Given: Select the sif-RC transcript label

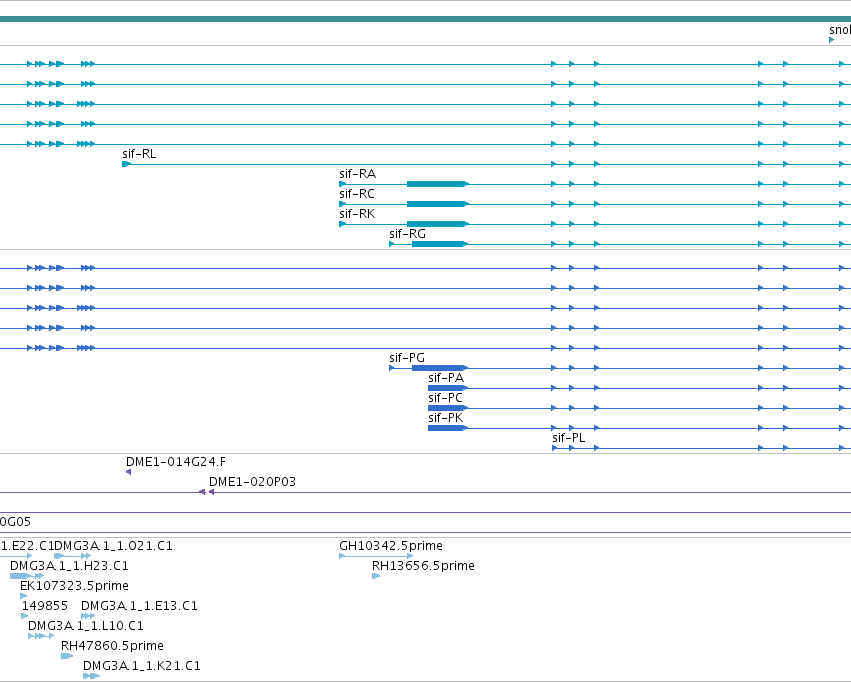Looking at the screenshot, I should [x=357, y=194].
